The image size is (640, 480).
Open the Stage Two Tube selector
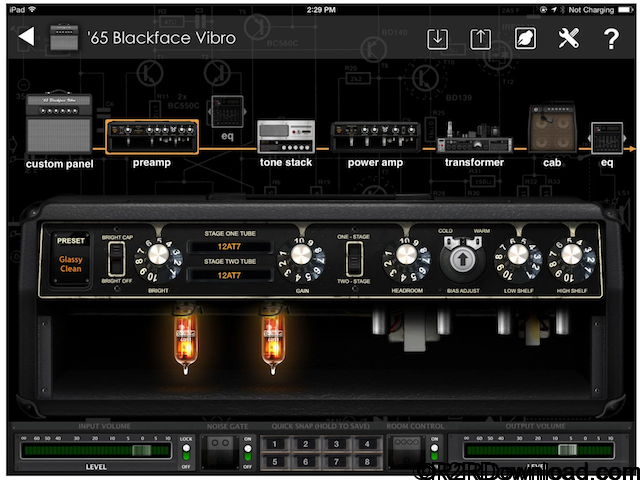click(x=229, y=275)
